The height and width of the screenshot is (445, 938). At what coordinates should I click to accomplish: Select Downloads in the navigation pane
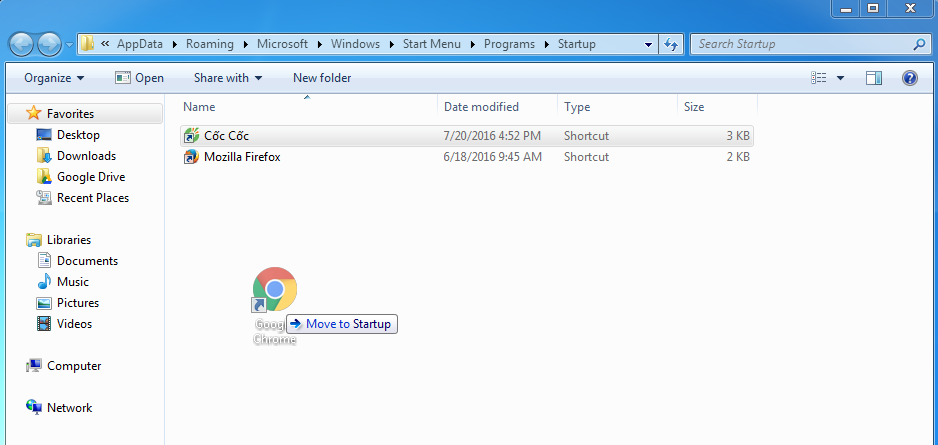click(x=86, y=156)
